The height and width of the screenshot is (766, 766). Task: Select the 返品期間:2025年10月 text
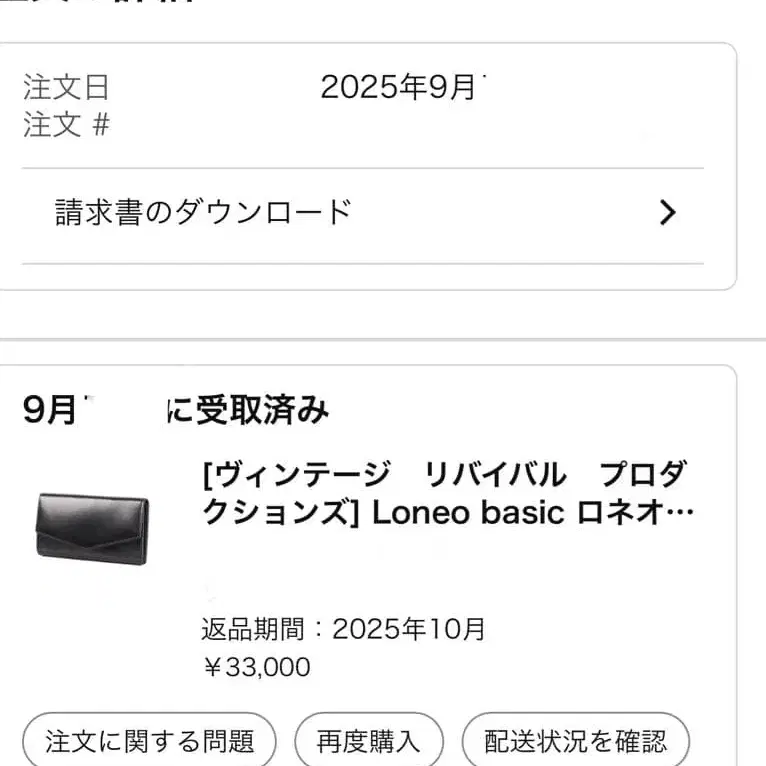[343, 629]
